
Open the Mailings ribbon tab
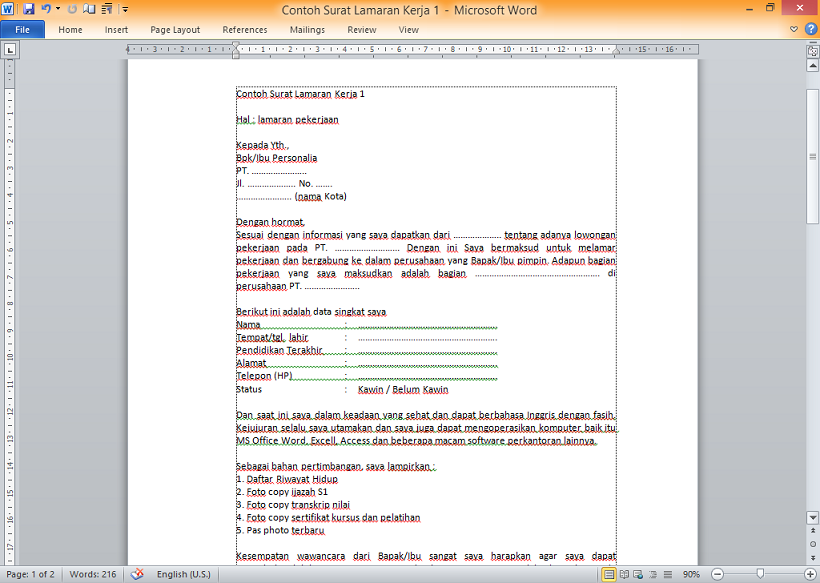(306, 29)
